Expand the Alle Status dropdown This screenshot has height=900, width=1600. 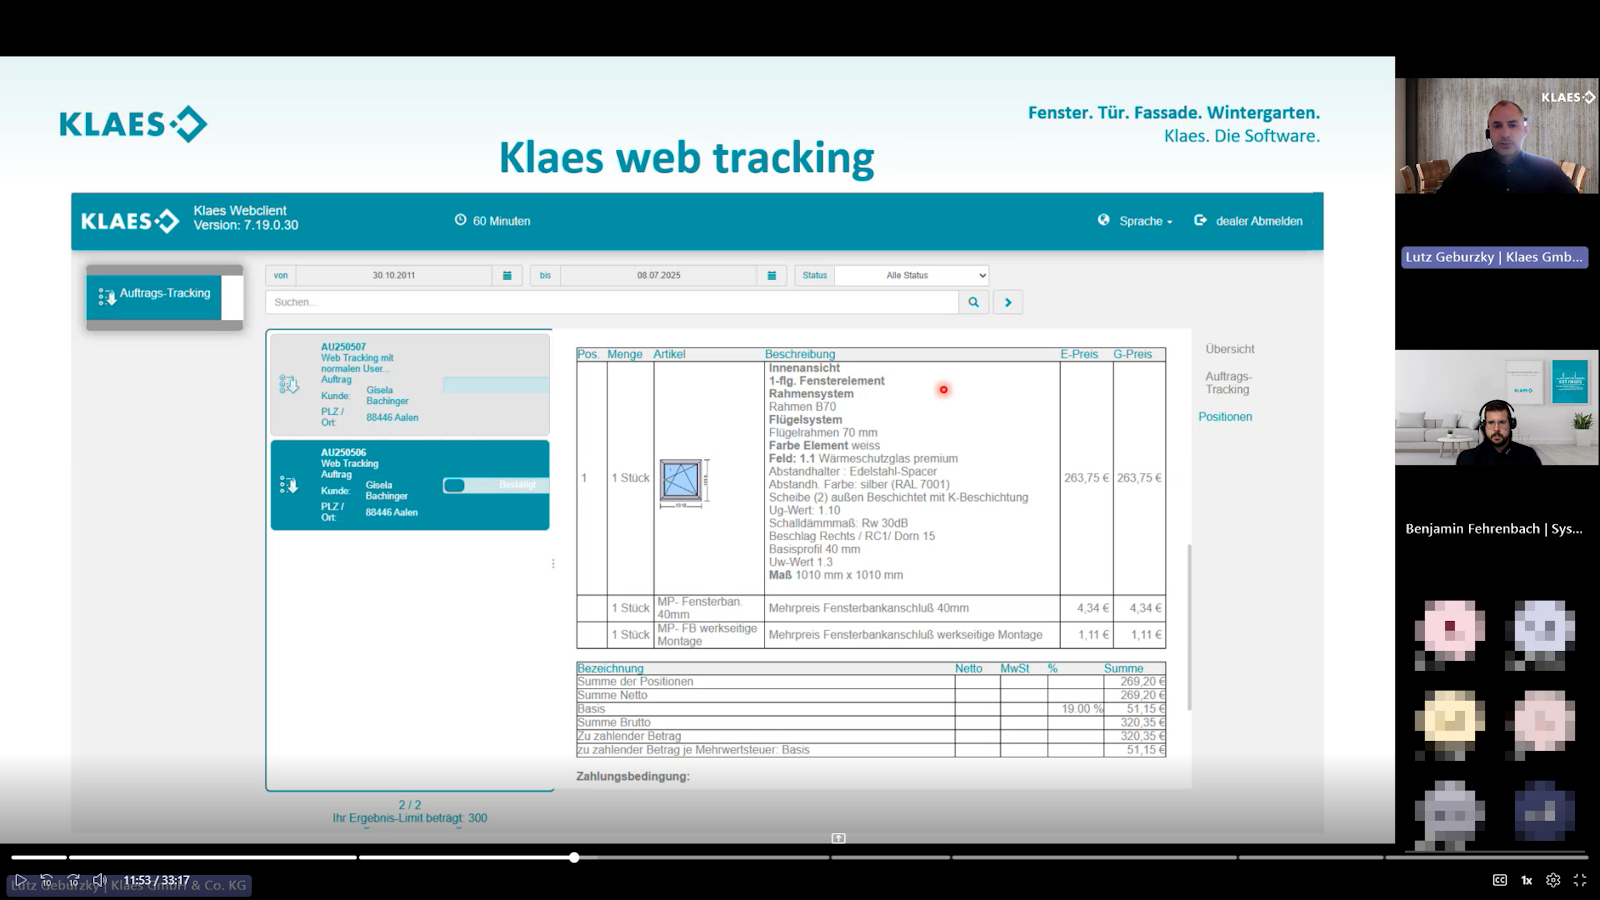point(911,275)
